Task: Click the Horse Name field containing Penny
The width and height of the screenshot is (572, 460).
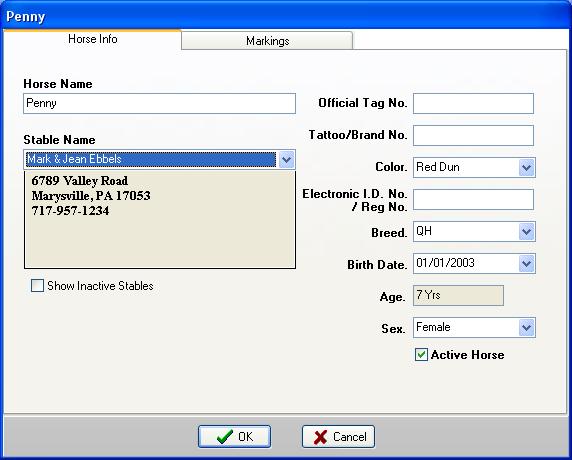Action: (x=159, y=103)
